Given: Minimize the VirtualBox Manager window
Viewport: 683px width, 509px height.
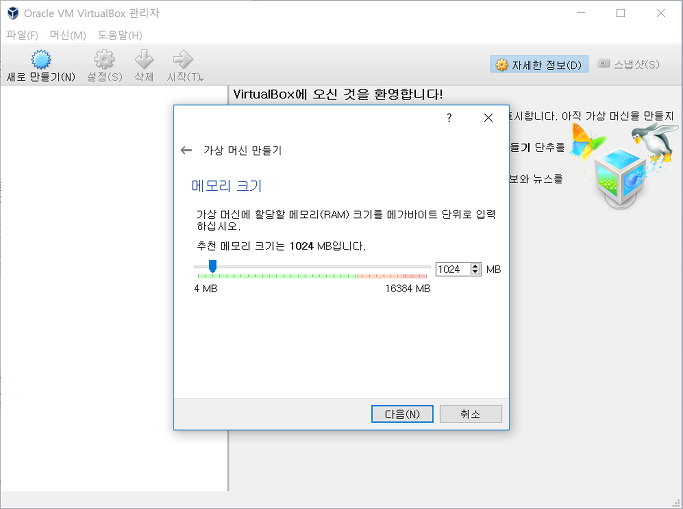Looking at the screenshot, I should (581, 13).
